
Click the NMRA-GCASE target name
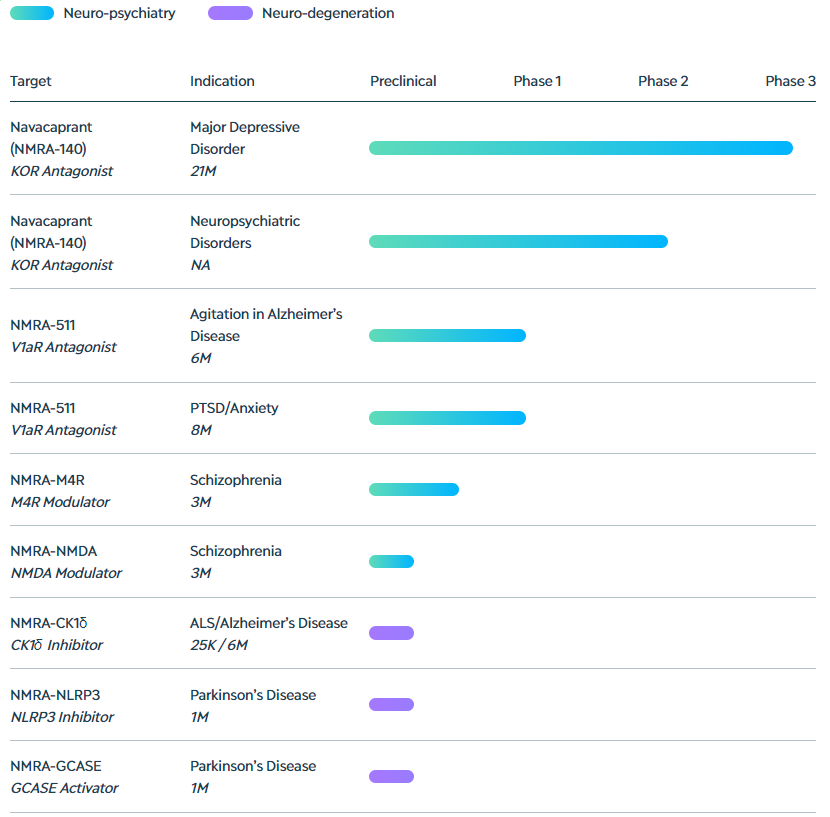56,766
